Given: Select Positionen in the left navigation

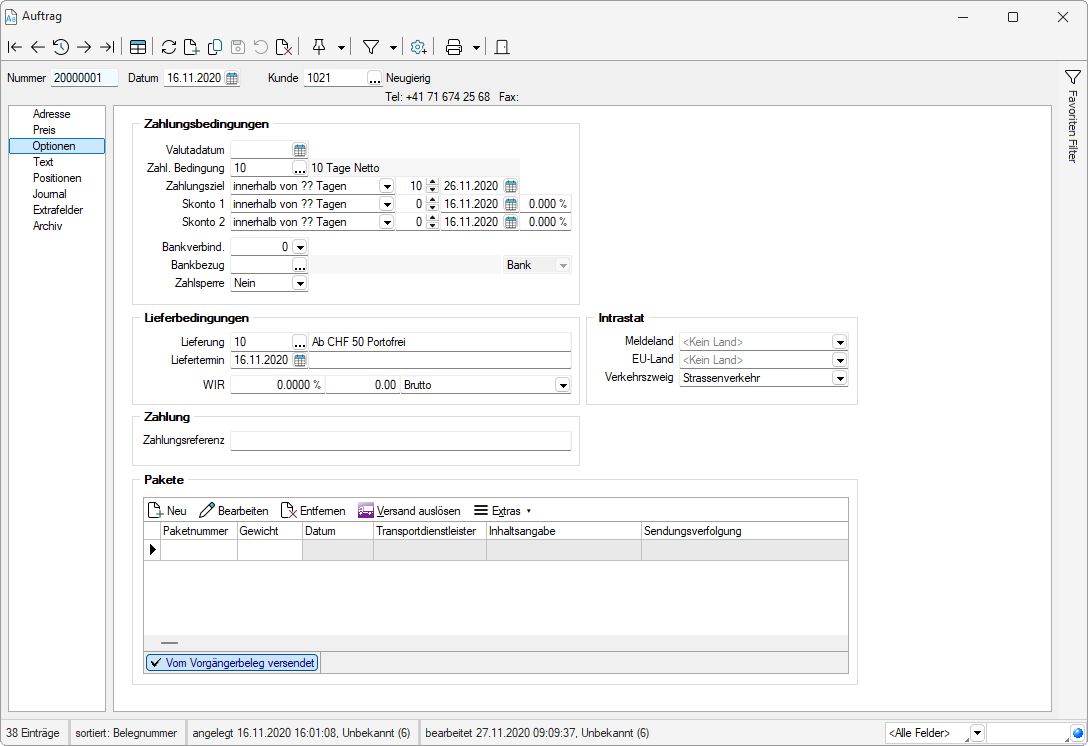Looking at the screenshot, I should tap(57, 178).
